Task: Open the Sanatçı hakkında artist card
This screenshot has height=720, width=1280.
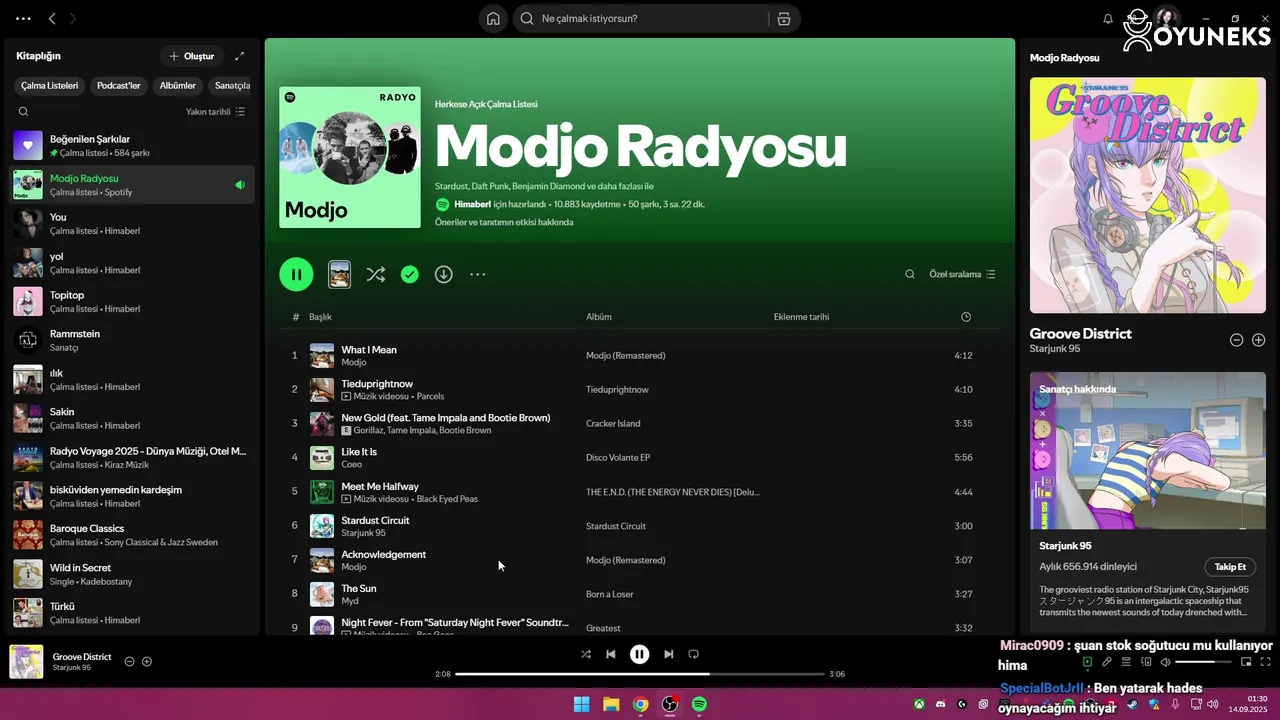Action: tap(1148, 501)
